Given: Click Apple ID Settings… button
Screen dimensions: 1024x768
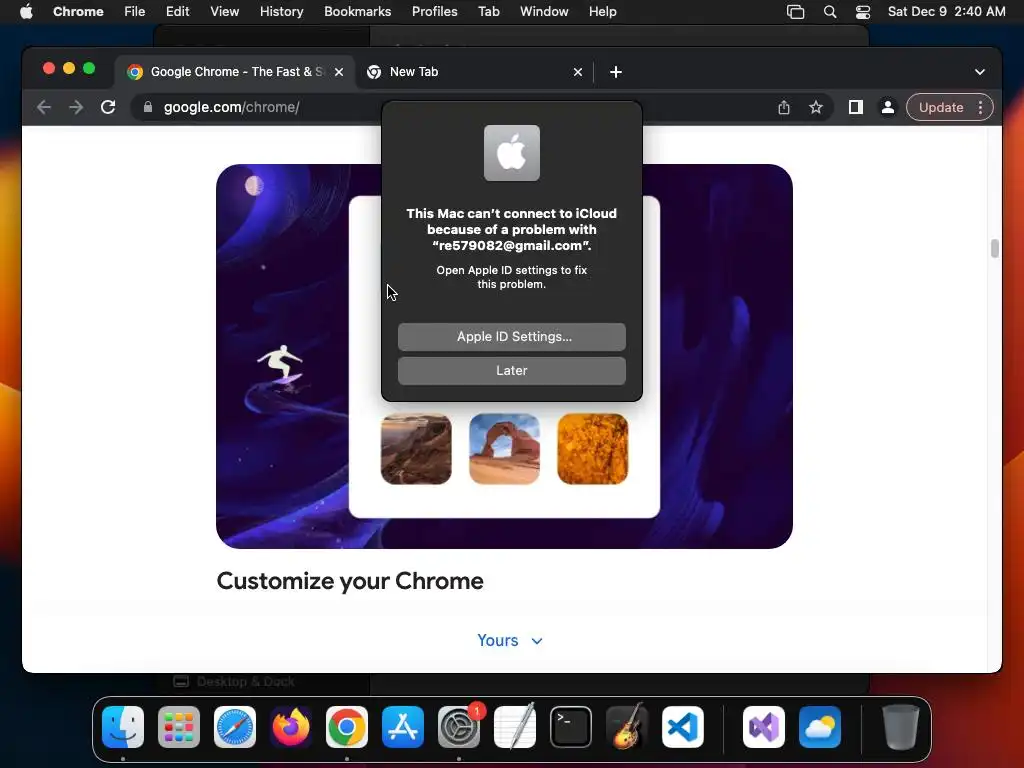Looking at the screenshot, I should point(511,336).
